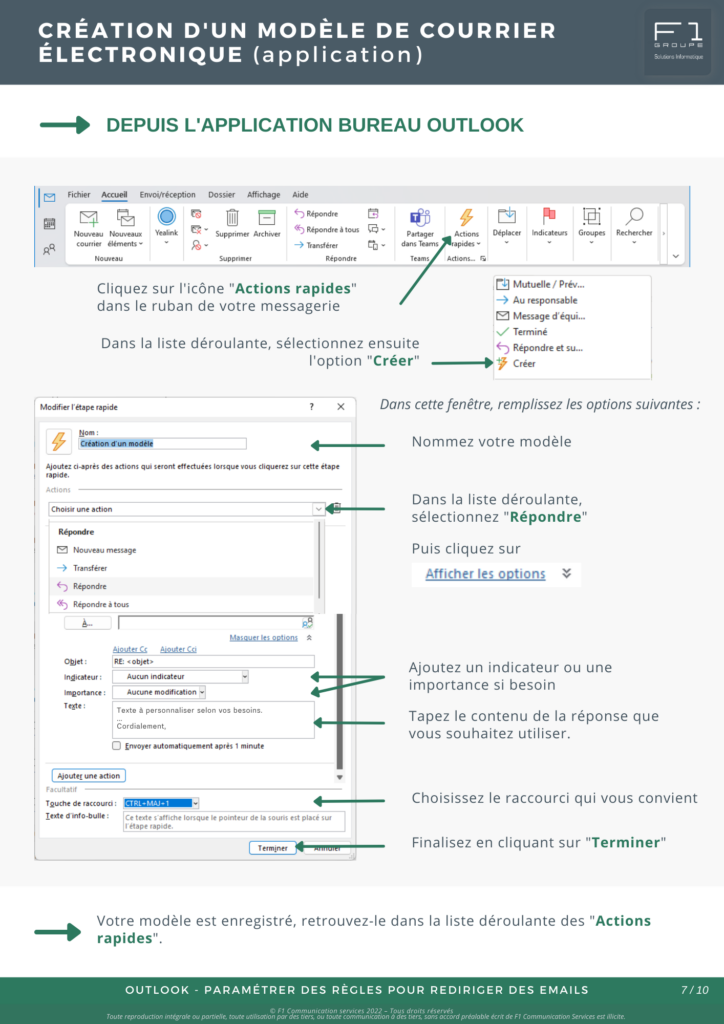Click the recipients input field
This screenshot has width=724, height=1024.
pos(216,623)
